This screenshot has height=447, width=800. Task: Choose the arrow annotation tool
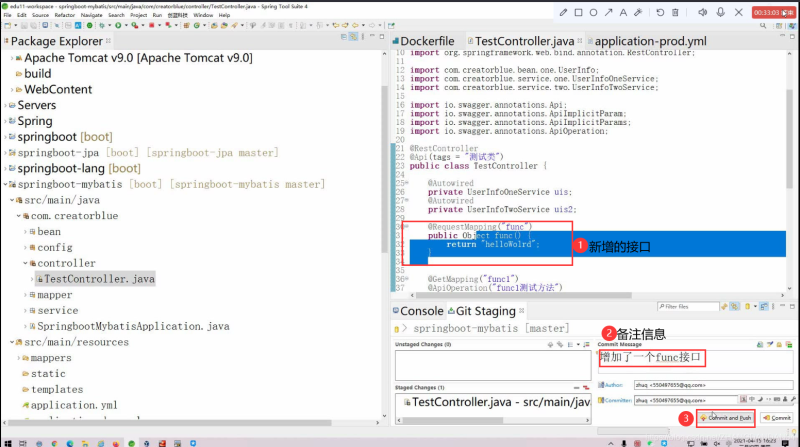610,12
